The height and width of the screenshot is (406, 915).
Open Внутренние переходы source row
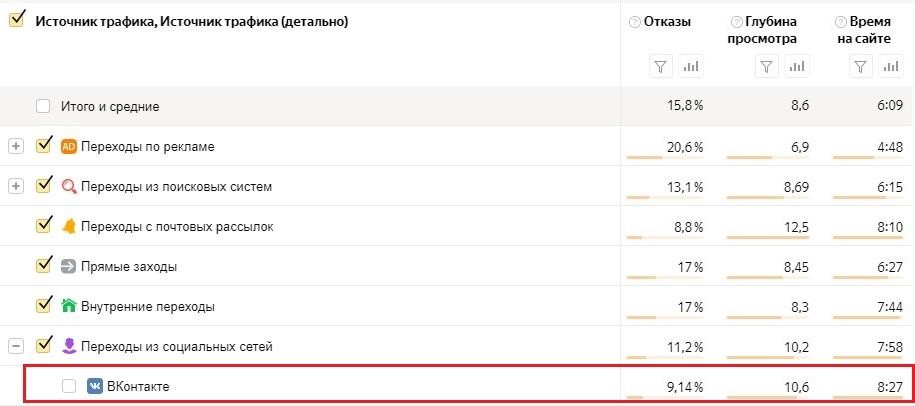(x=147, y=306)
